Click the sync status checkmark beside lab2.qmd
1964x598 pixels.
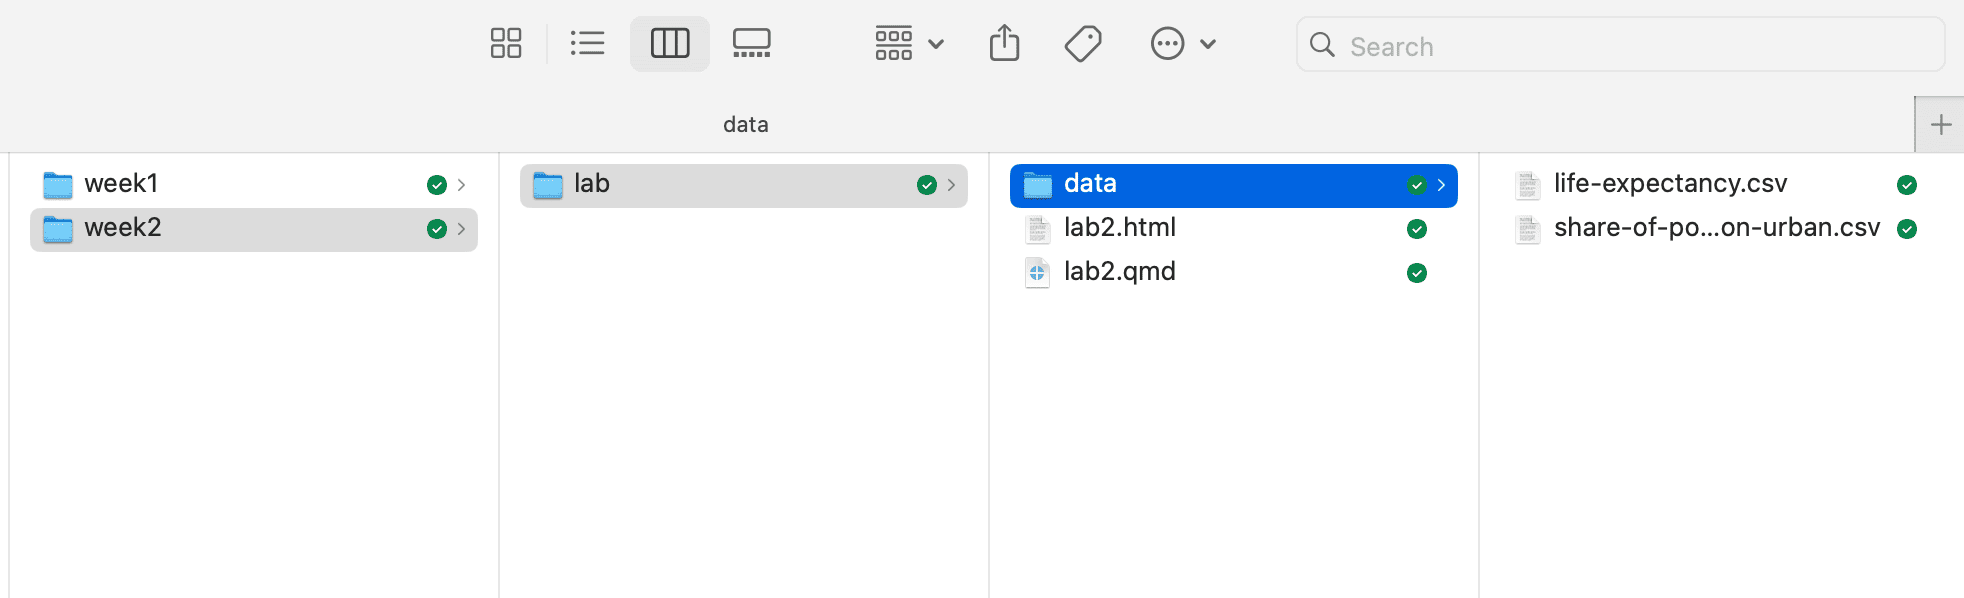click(x=1416, y=273)
